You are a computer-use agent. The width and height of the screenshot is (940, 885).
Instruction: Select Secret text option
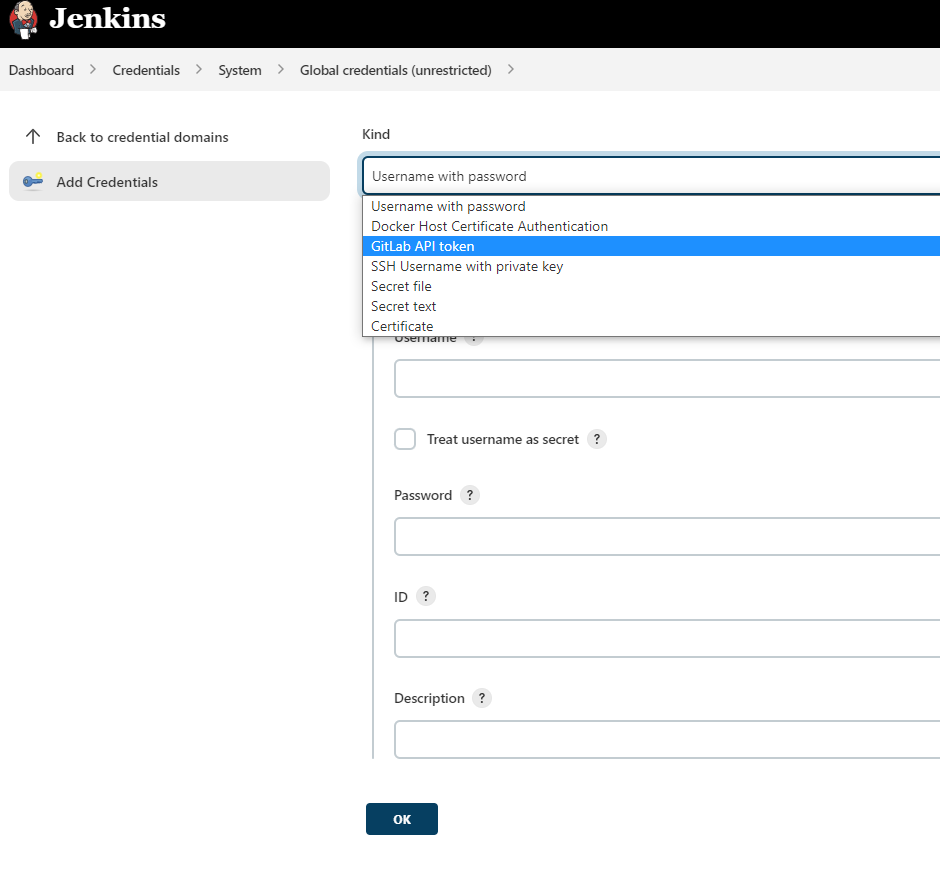[x=651, y=306]
